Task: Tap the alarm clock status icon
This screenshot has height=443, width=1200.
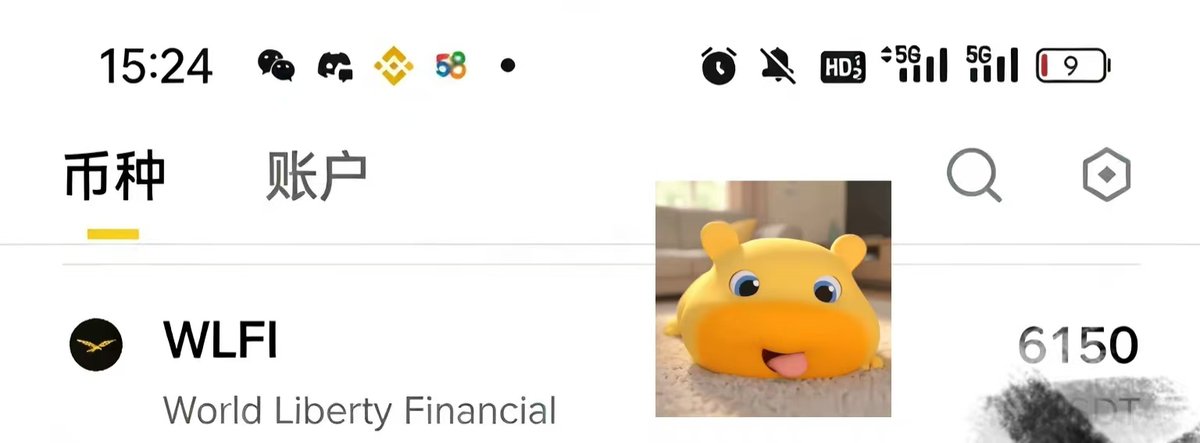Action: point(718,66)
